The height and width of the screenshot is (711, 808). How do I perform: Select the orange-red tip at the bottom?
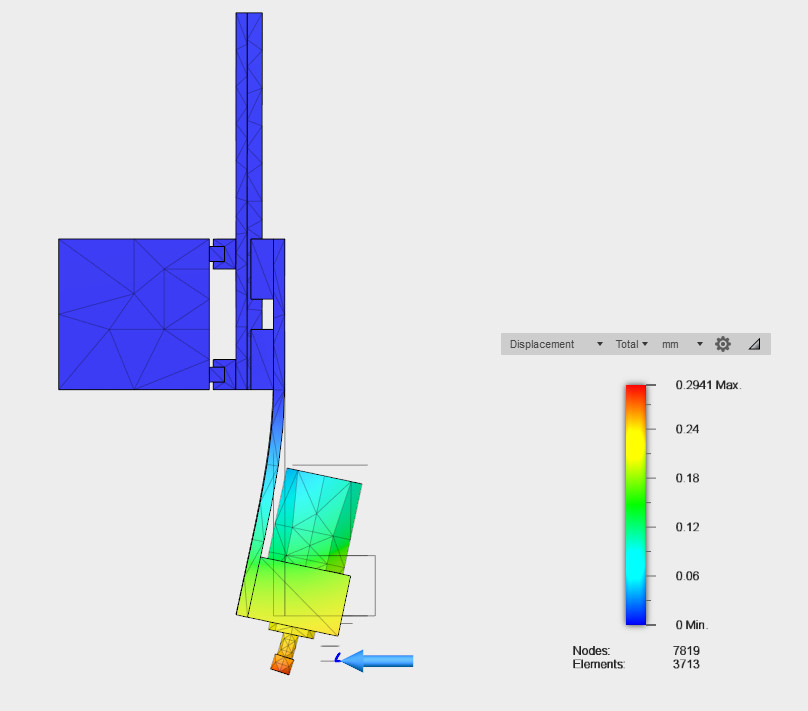[282, 664]
